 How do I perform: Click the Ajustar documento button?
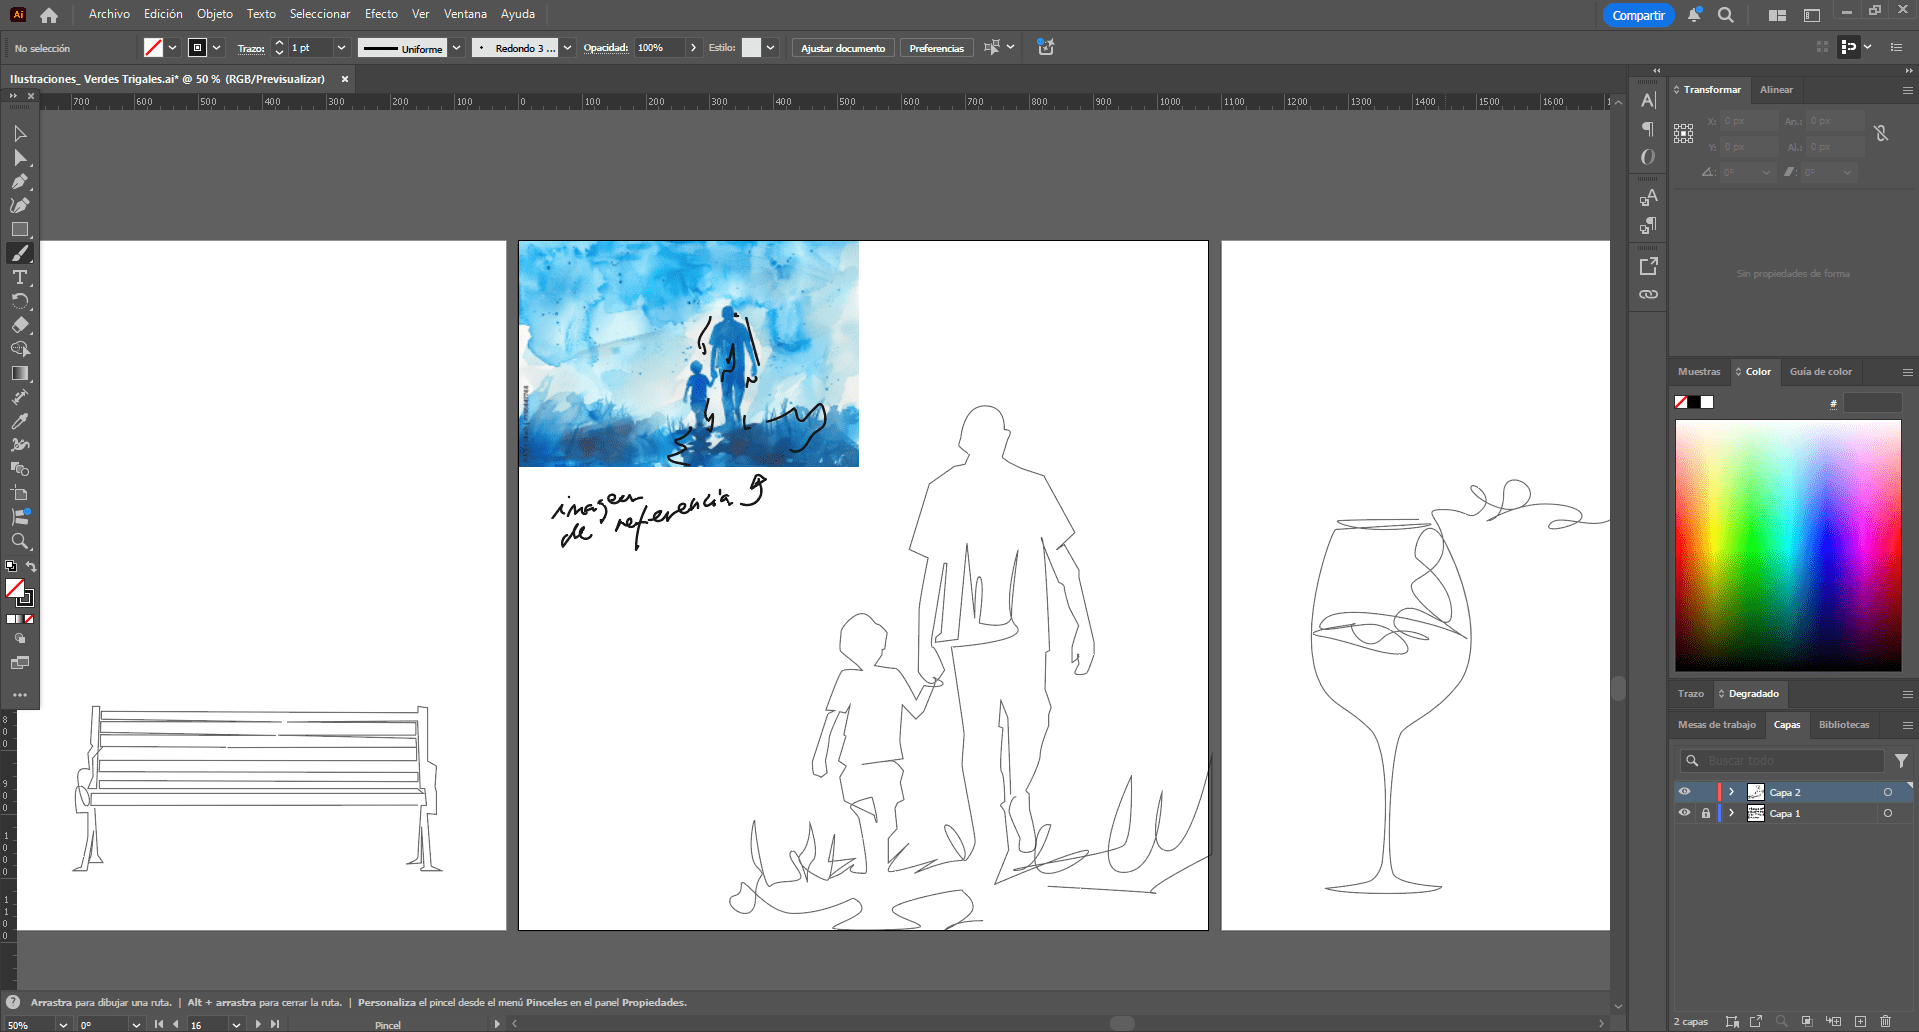point(843,48)
